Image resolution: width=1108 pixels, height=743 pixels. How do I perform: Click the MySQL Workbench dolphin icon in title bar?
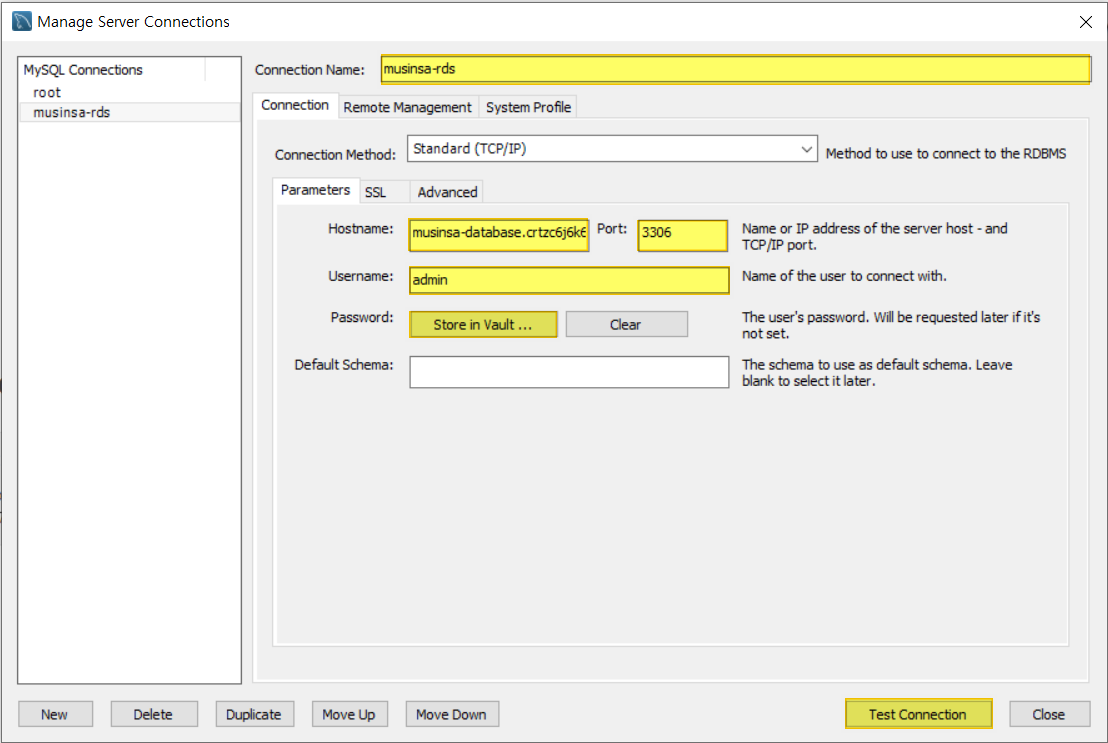[21, 21]
